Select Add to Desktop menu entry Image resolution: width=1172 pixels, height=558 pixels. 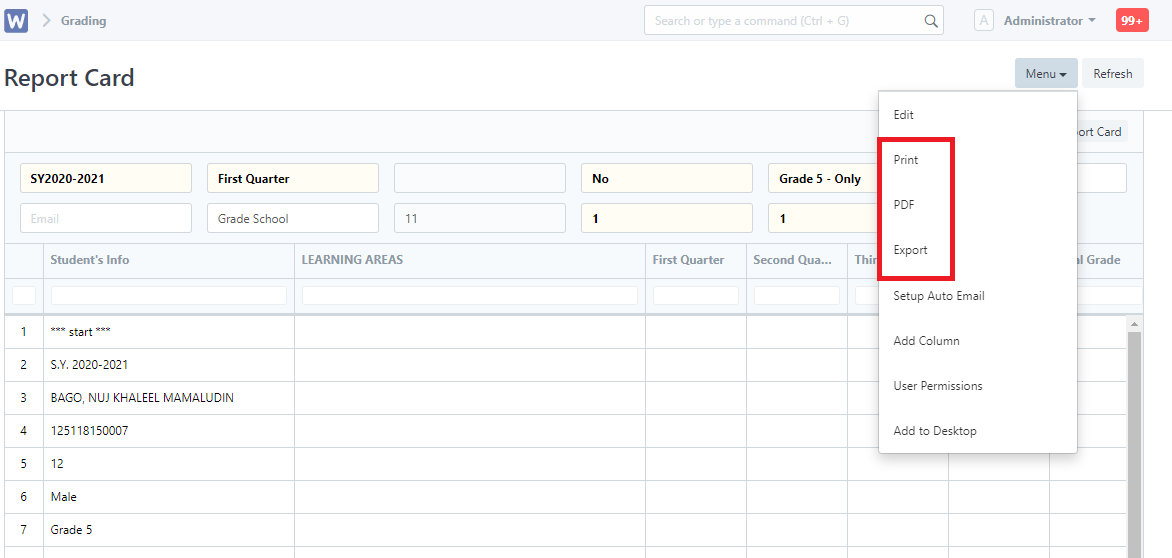[978, 431]
